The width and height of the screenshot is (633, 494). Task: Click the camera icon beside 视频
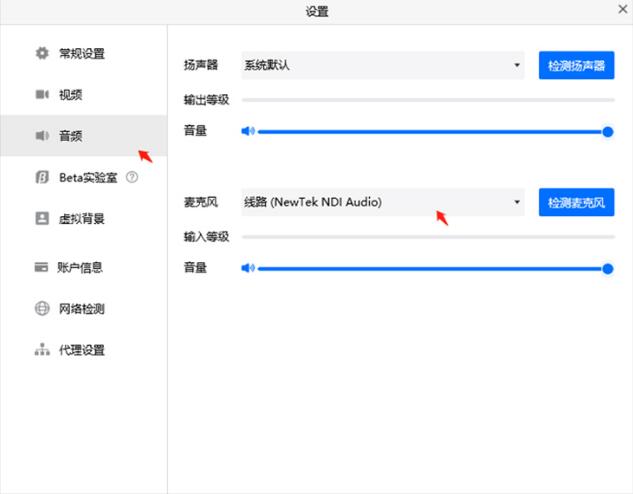click(x=42, y=95)
